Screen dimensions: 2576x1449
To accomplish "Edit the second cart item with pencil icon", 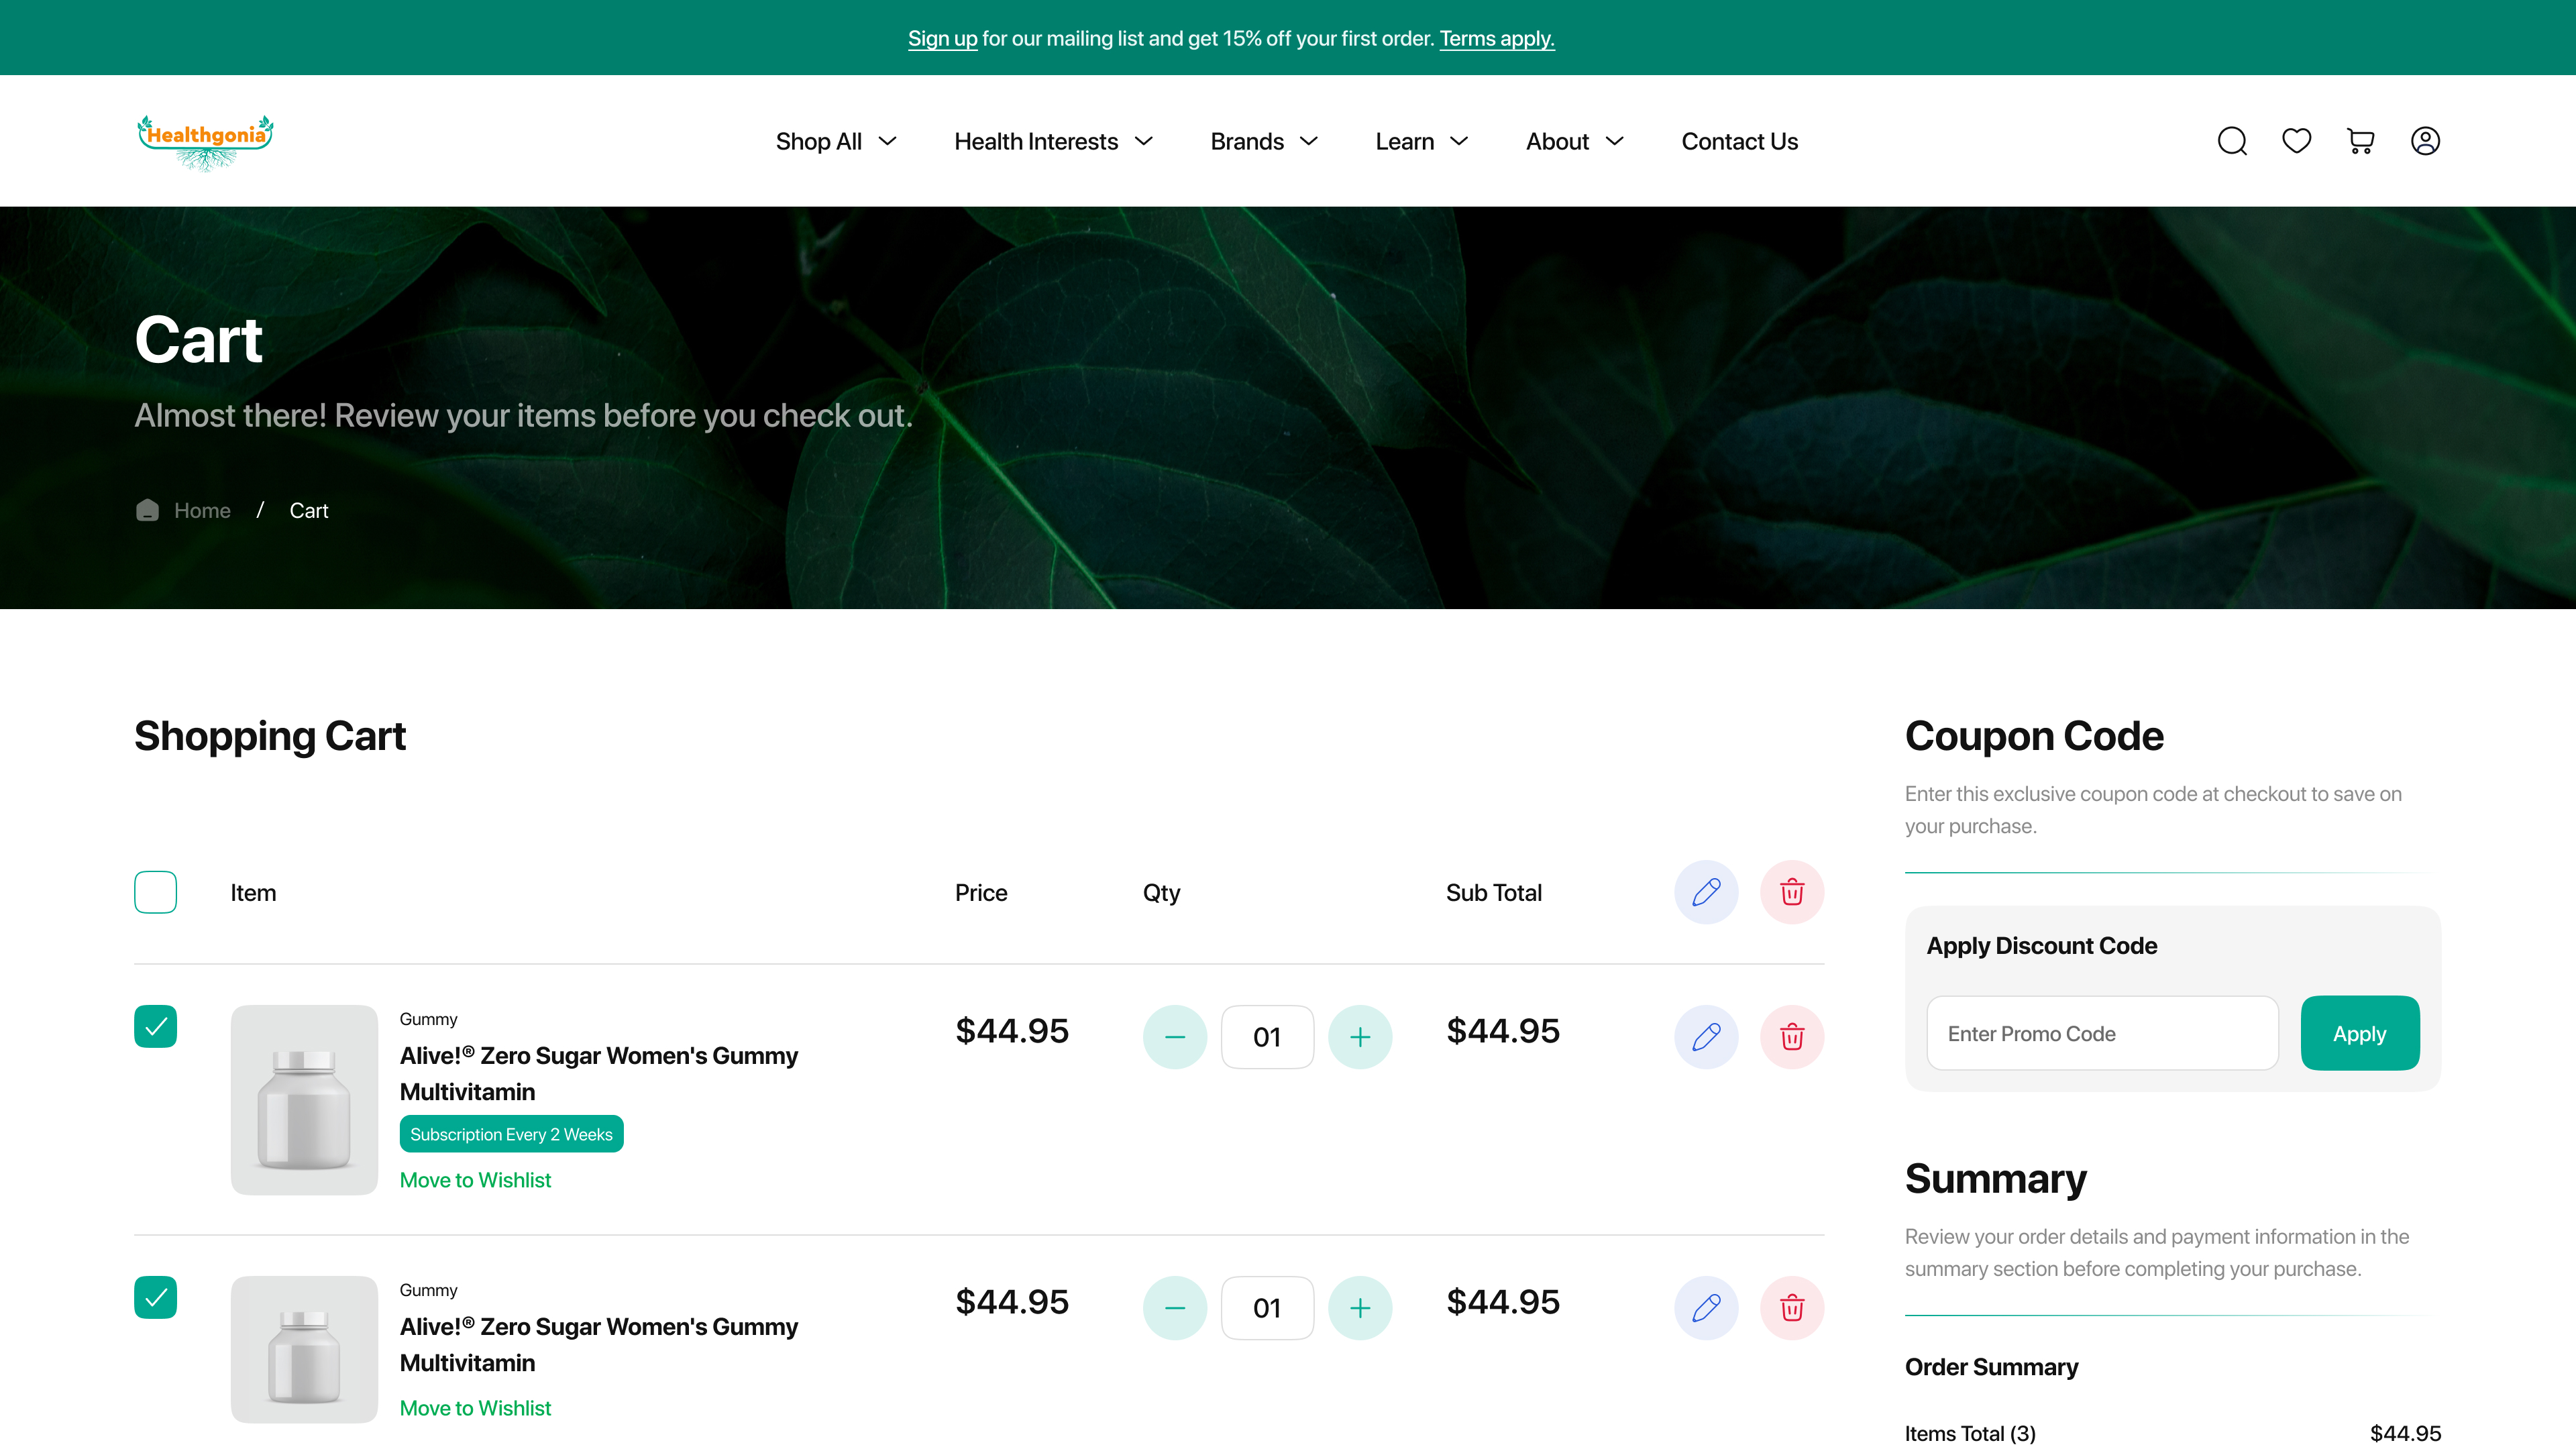I will (1706, 1308).
